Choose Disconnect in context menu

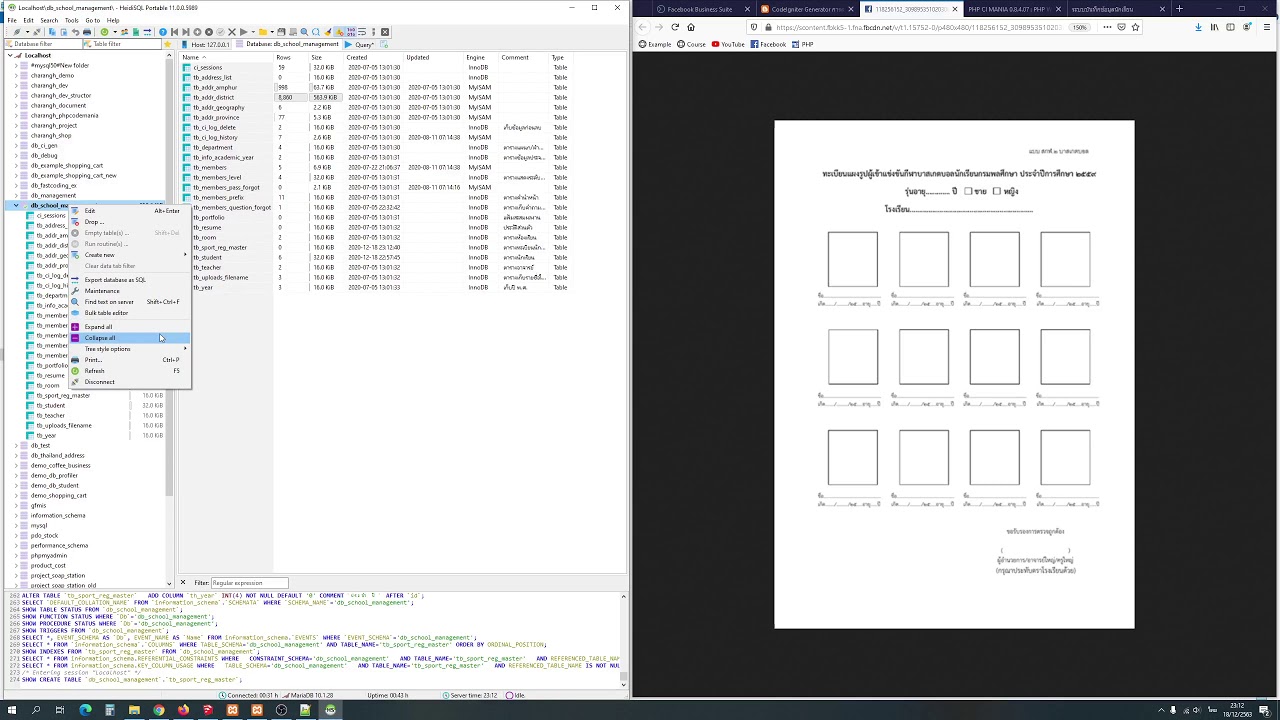click(128, 382)
